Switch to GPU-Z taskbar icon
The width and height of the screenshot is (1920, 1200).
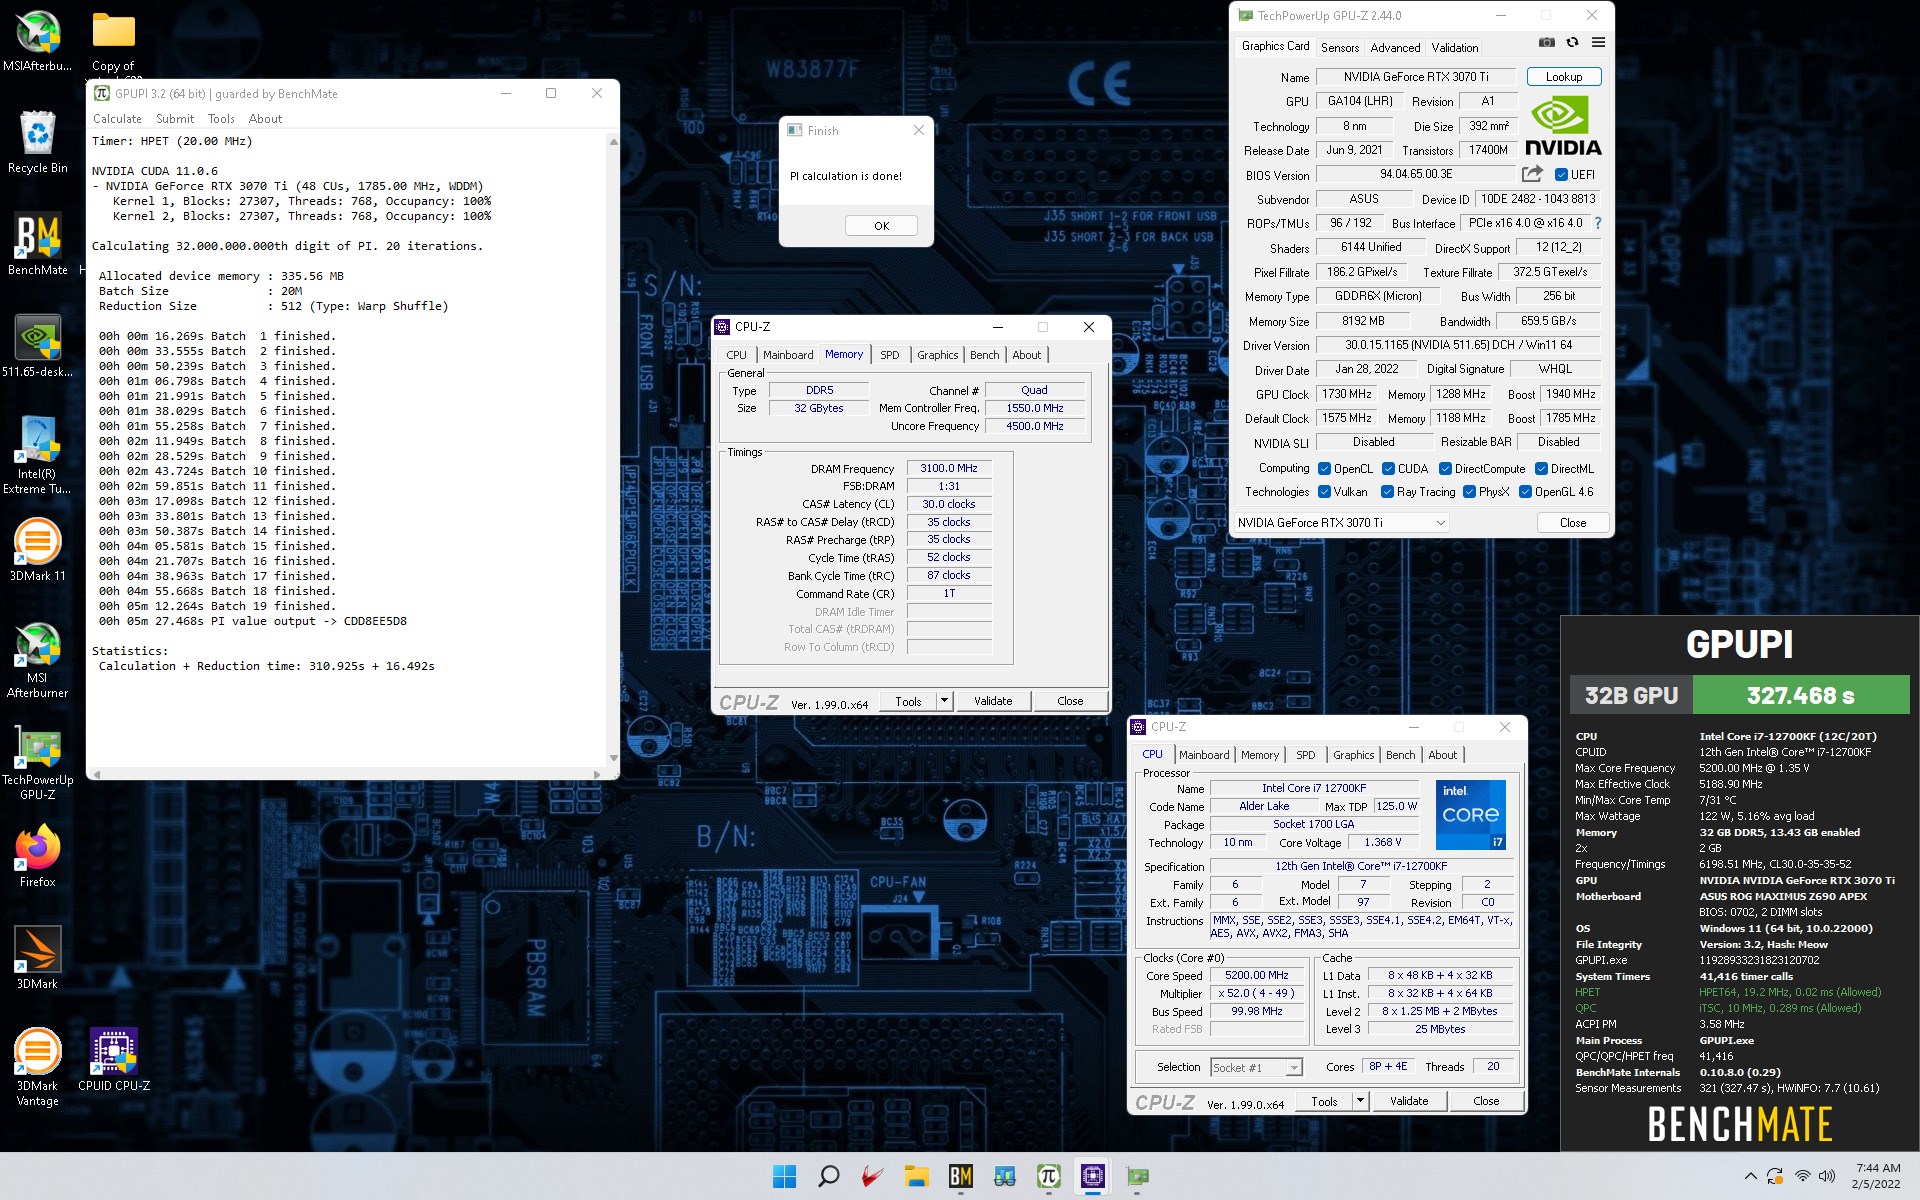pyautogui.click(x=1137, y=1176)
